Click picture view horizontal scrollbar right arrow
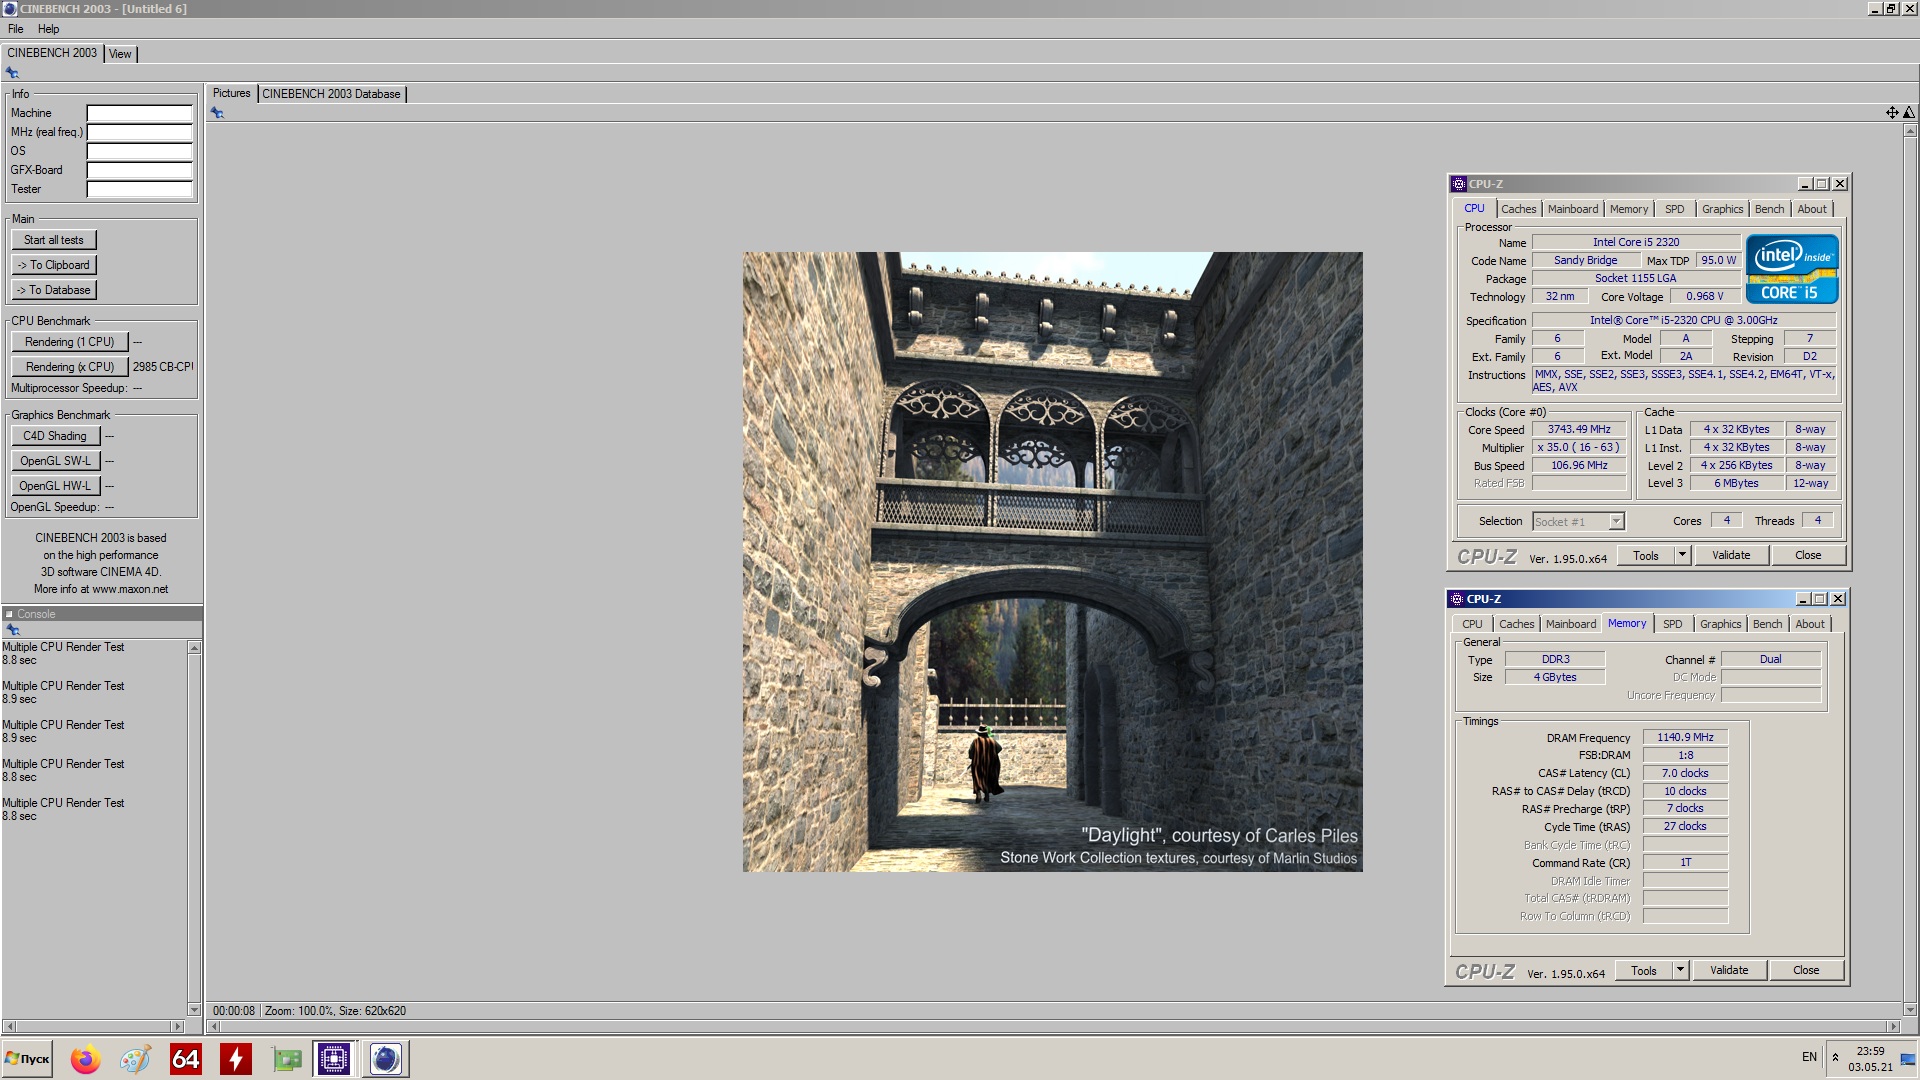 1892,1027
